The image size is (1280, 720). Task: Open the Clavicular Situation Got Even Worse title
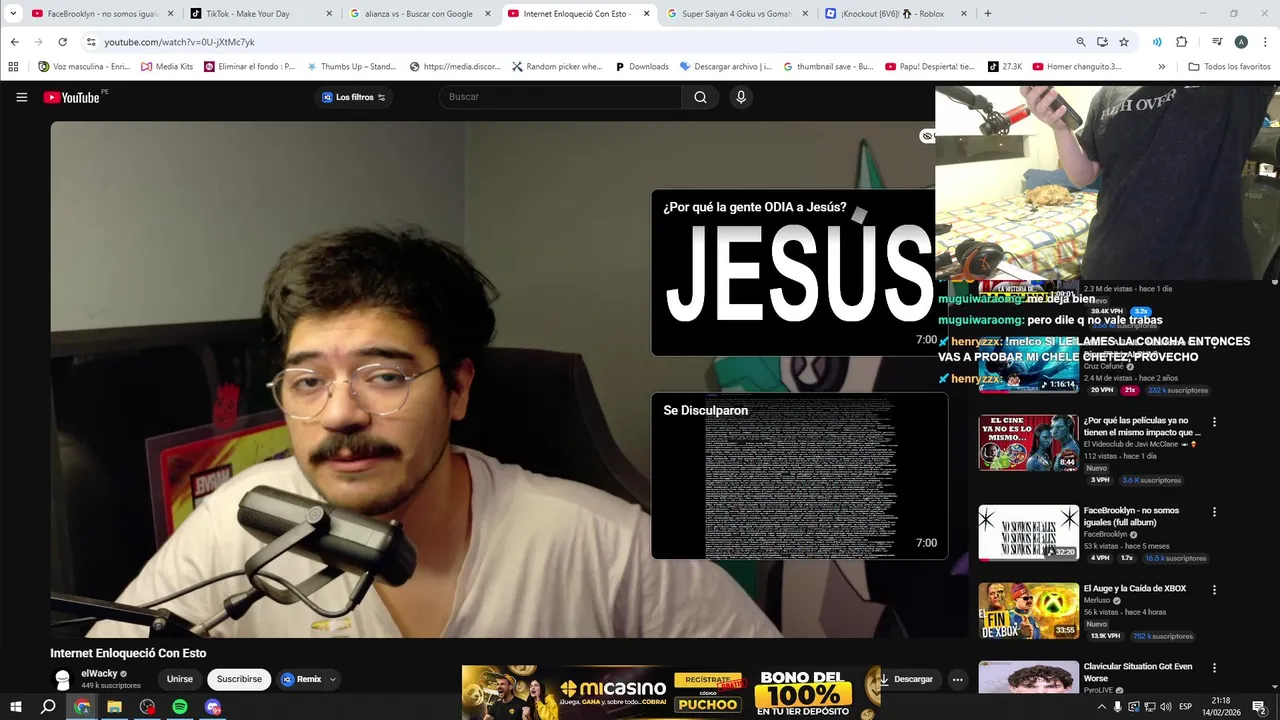tap(1138, 672)
